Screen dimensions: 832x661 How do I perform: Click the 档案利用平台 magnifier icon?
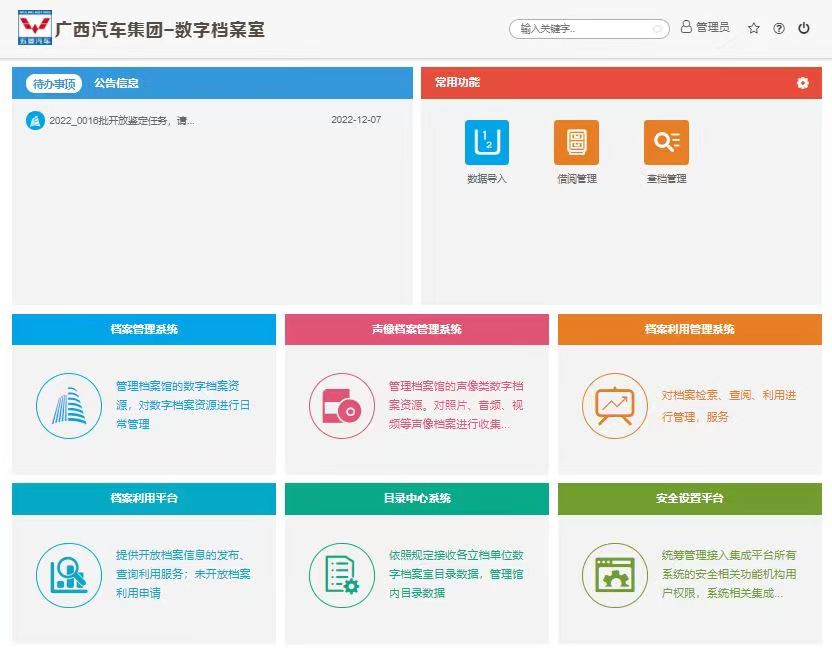point(69,574)
